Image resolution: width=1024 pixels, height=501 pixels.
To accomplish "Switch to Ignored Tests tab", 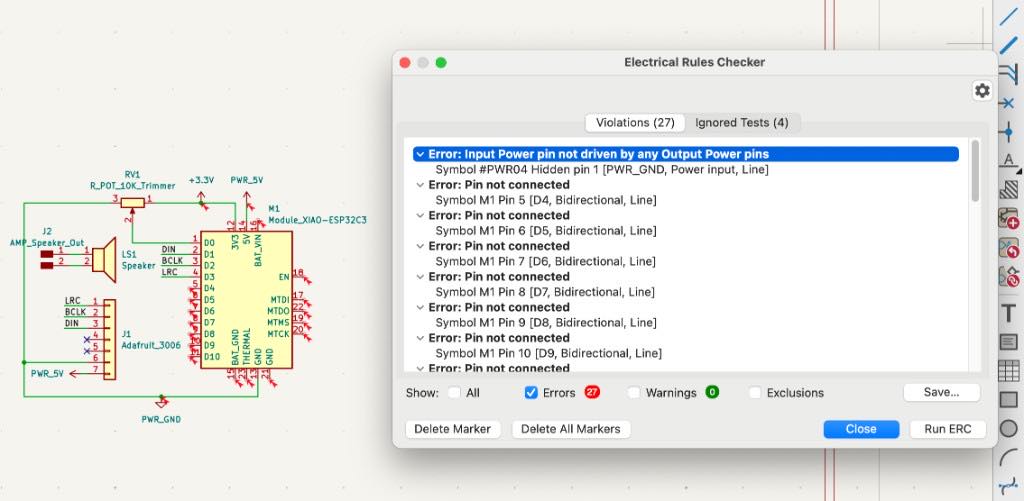I will (x=741, y=123).
